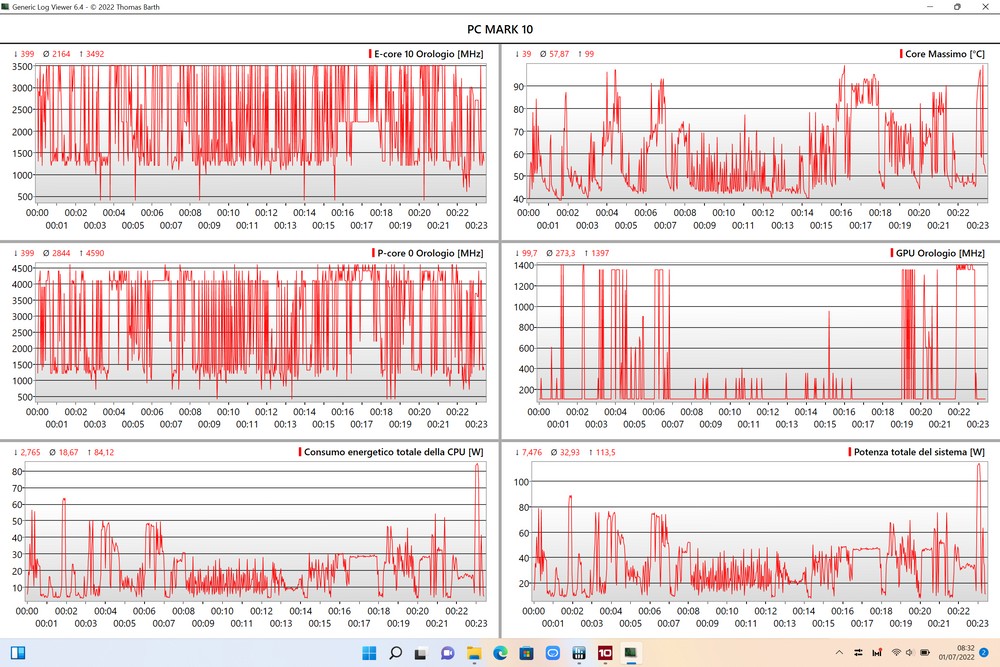Viewport: 1000px width, 667px height.
Task: Click the PC MARK 10 heading
Action: point(500,29)
